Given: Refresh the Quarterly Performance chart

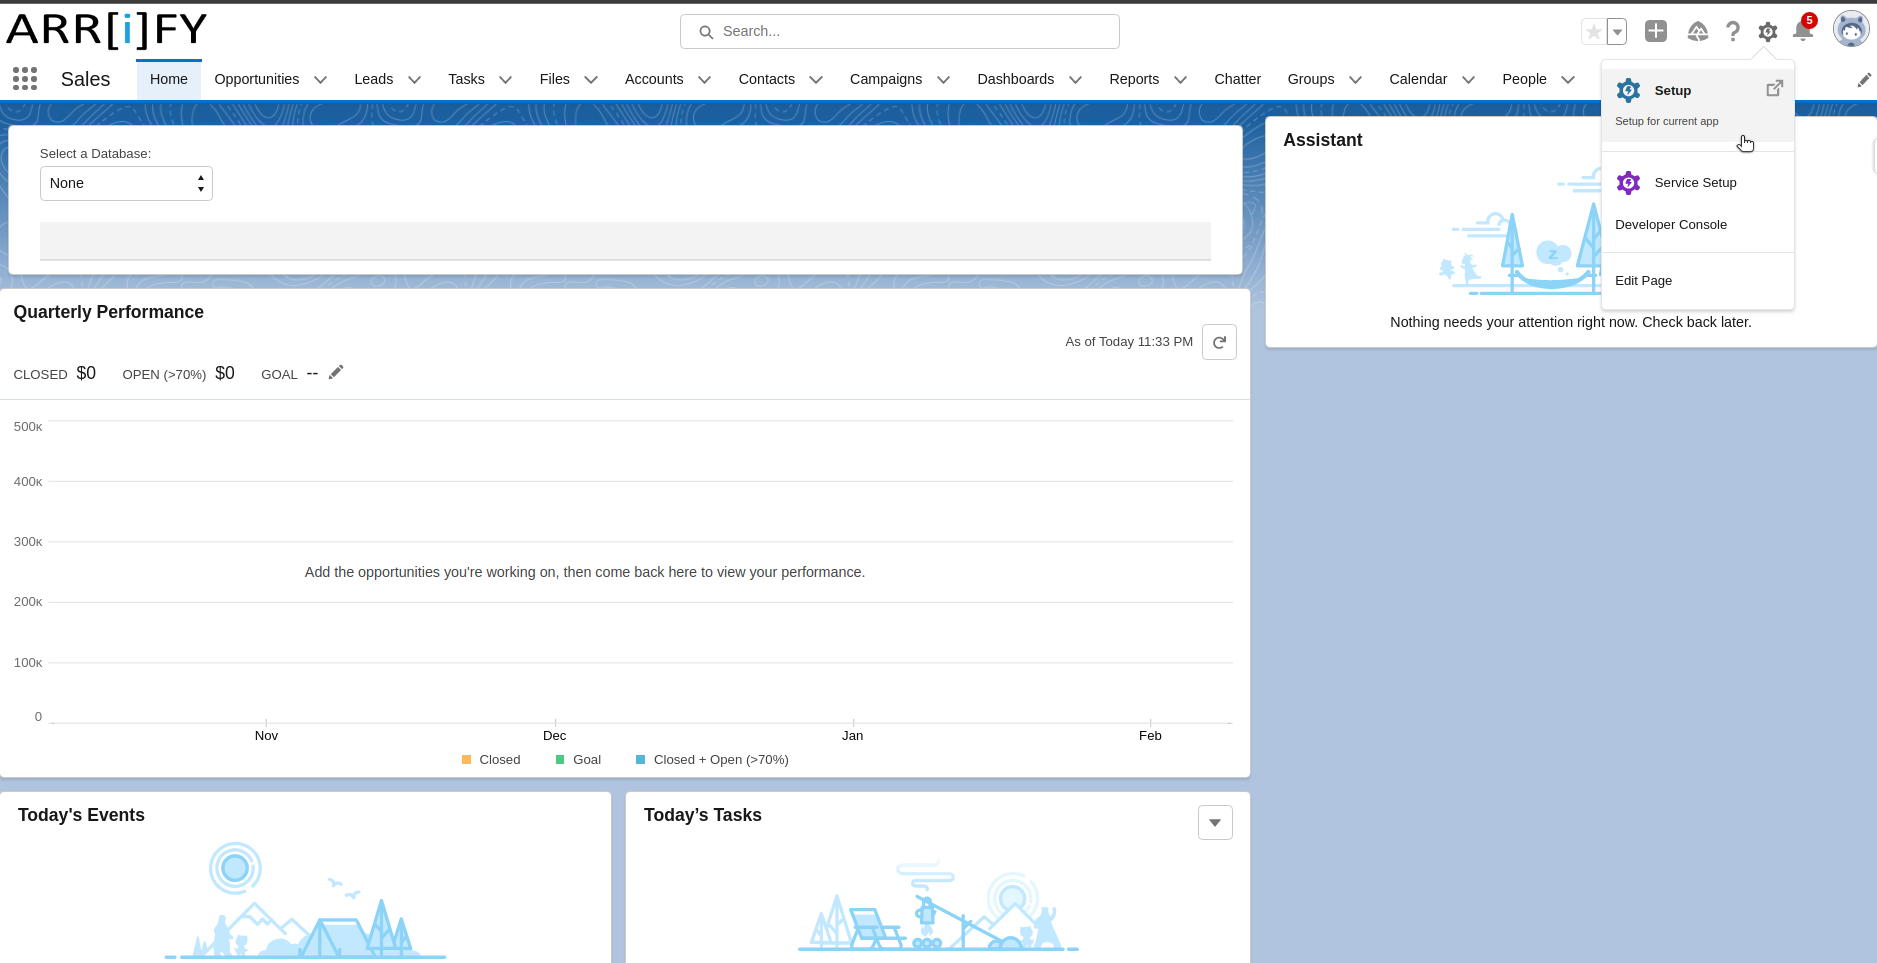Looking at the screenshot, I should pos(1219,341).
